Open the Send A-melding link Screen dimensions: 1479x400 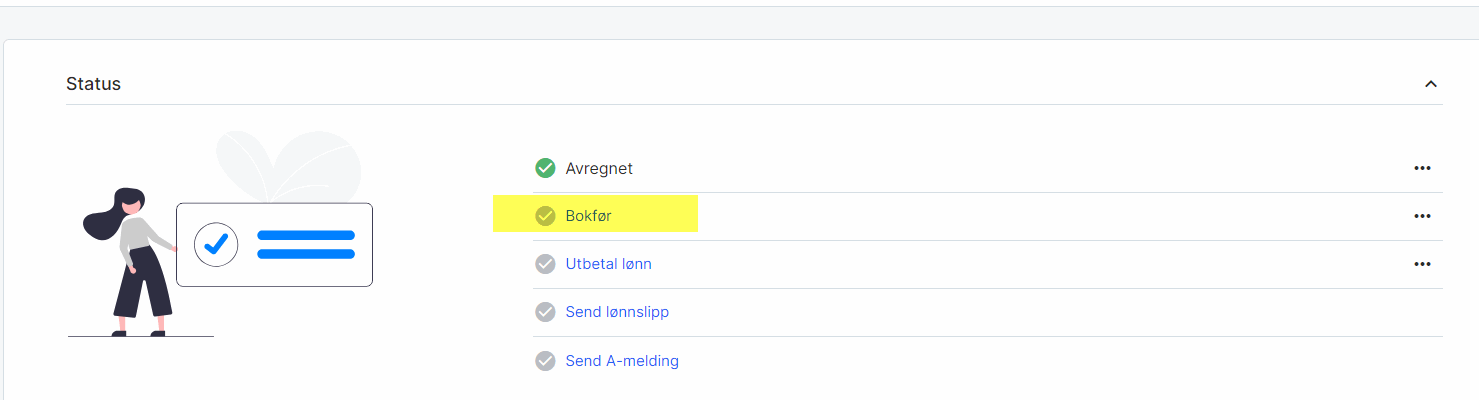click(x=622, y=361)
